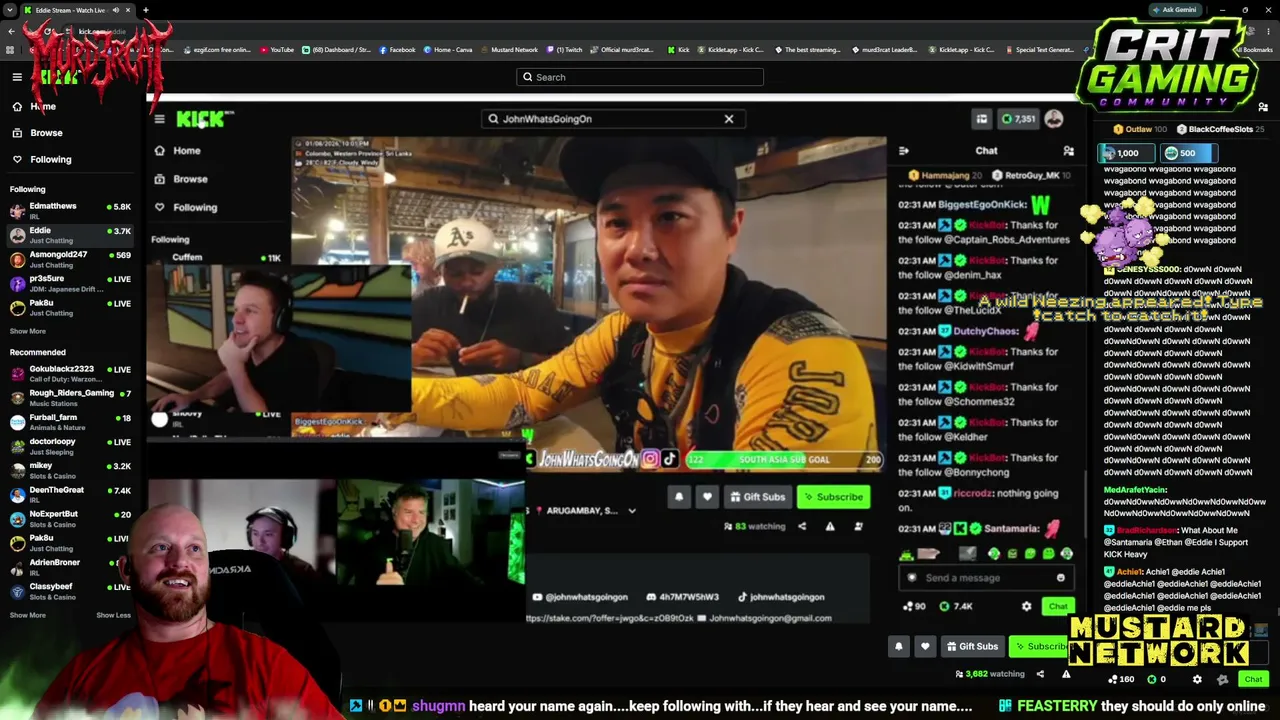
Task: Mute the Eddie Stream browser tab audio
Action: [x=115, y=10]
